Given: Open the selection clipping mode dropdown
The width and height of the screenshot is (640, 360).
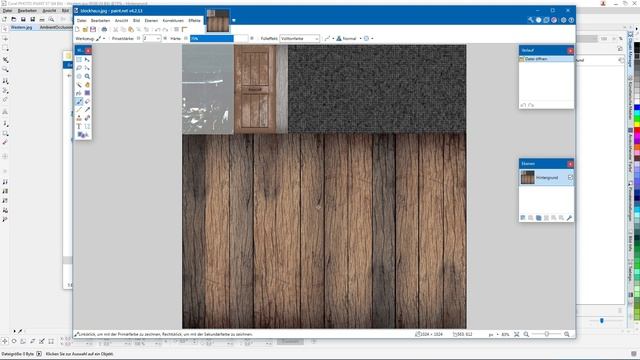Looking at the screenshot, I should point(368,38).
